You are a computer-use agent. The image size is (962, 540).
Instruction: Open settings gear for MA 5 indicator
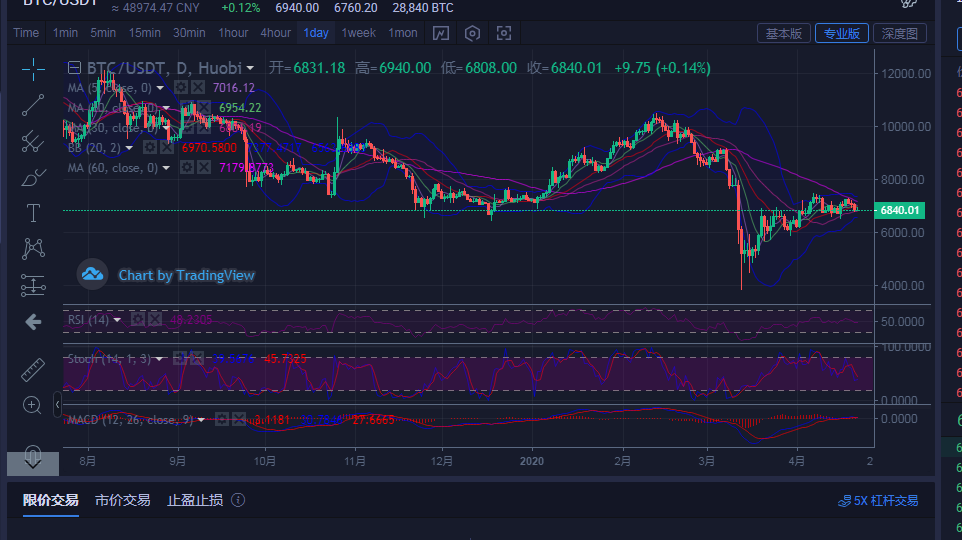point(181,88)
